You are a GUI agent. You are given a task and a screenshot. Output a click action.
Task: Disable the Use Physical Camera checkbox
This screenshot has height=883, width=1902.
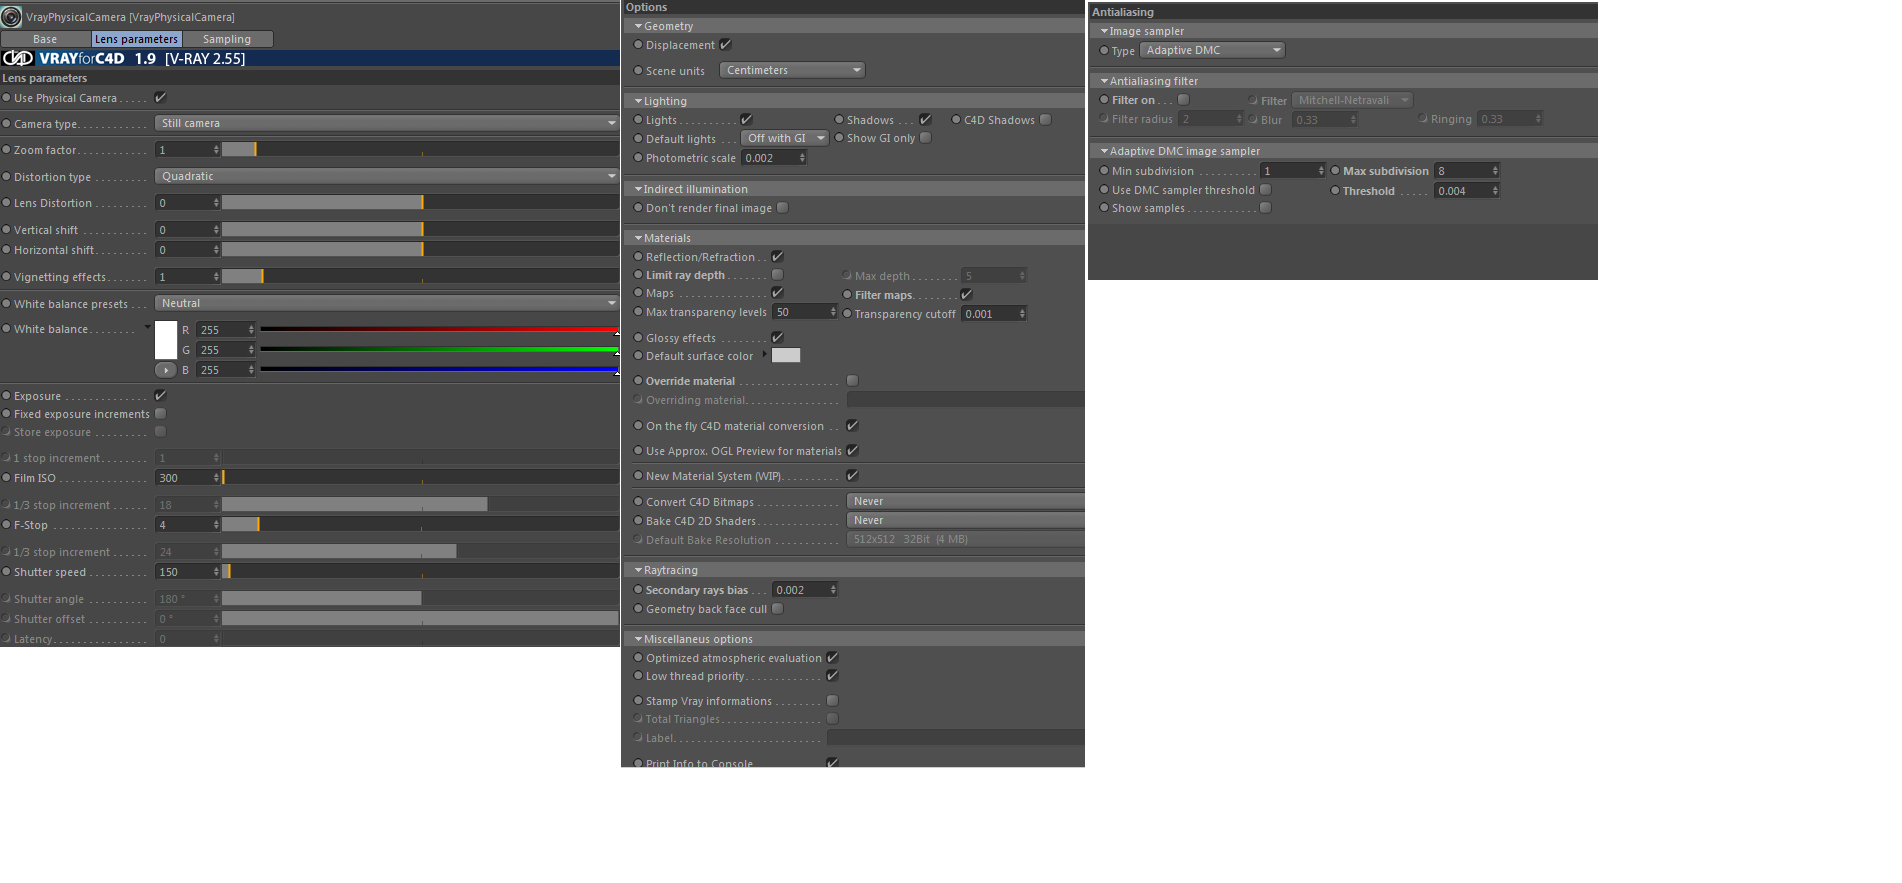click(161, 98)
